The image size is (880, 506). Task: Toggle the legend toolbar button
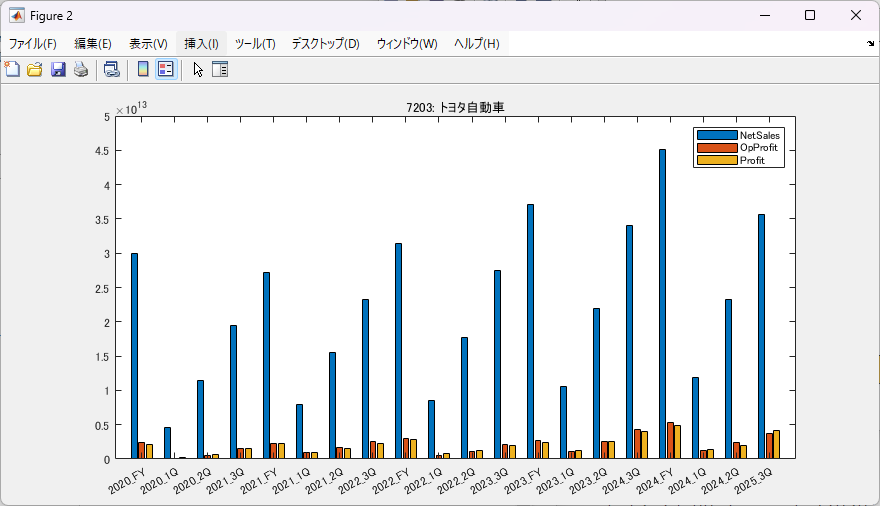pos(166,70)
